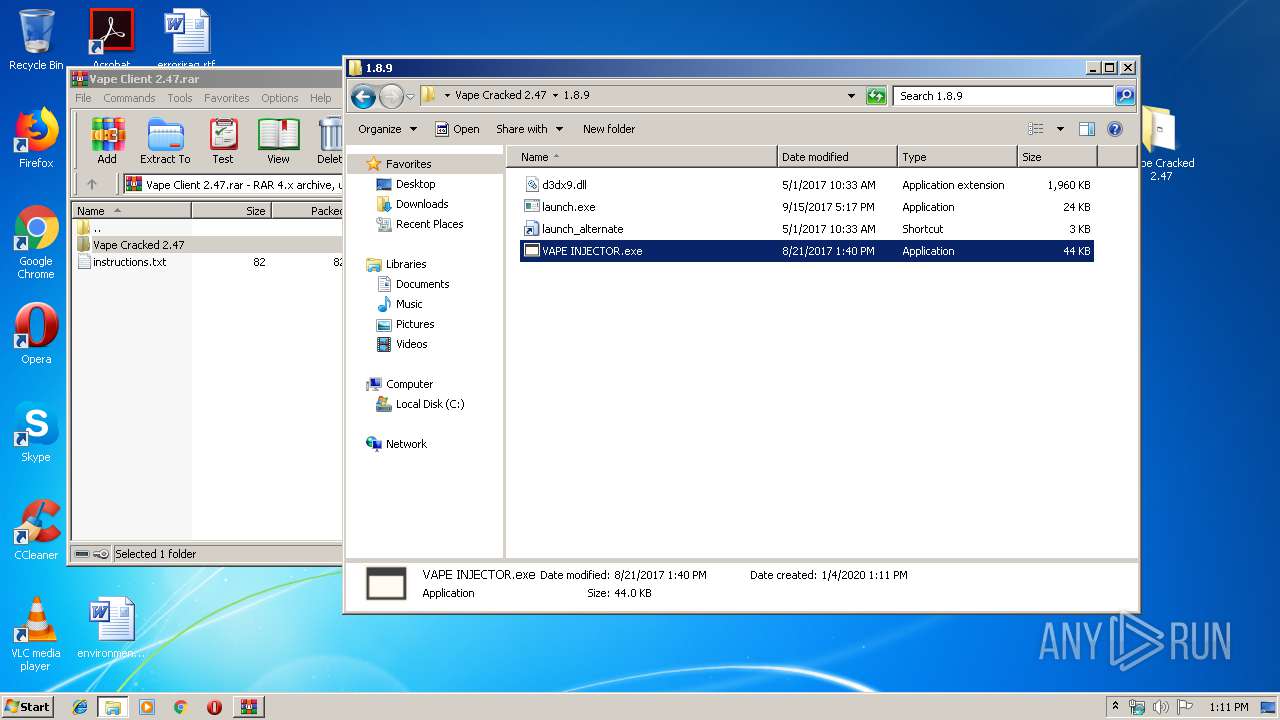Image resolution: width=1280 pixels, height=720 pixels.
Task: Open the Organize dropdown menu
Action: (387, 129)
